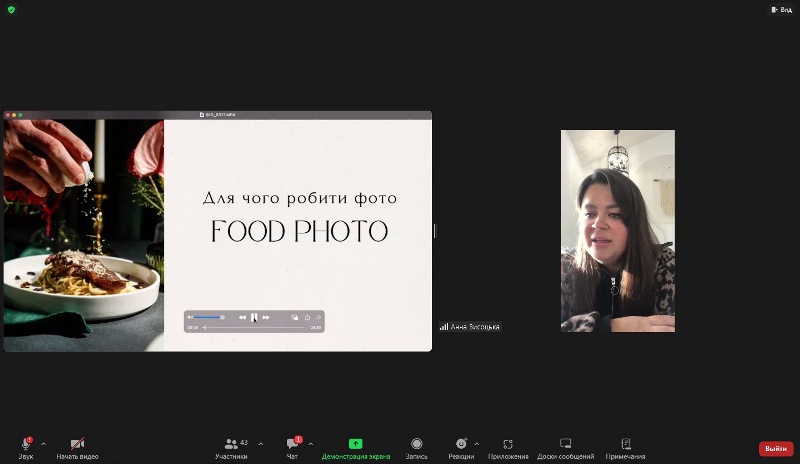Click the presenter's video thumbnail
The image size is (800, 464).
click(618, 231)
